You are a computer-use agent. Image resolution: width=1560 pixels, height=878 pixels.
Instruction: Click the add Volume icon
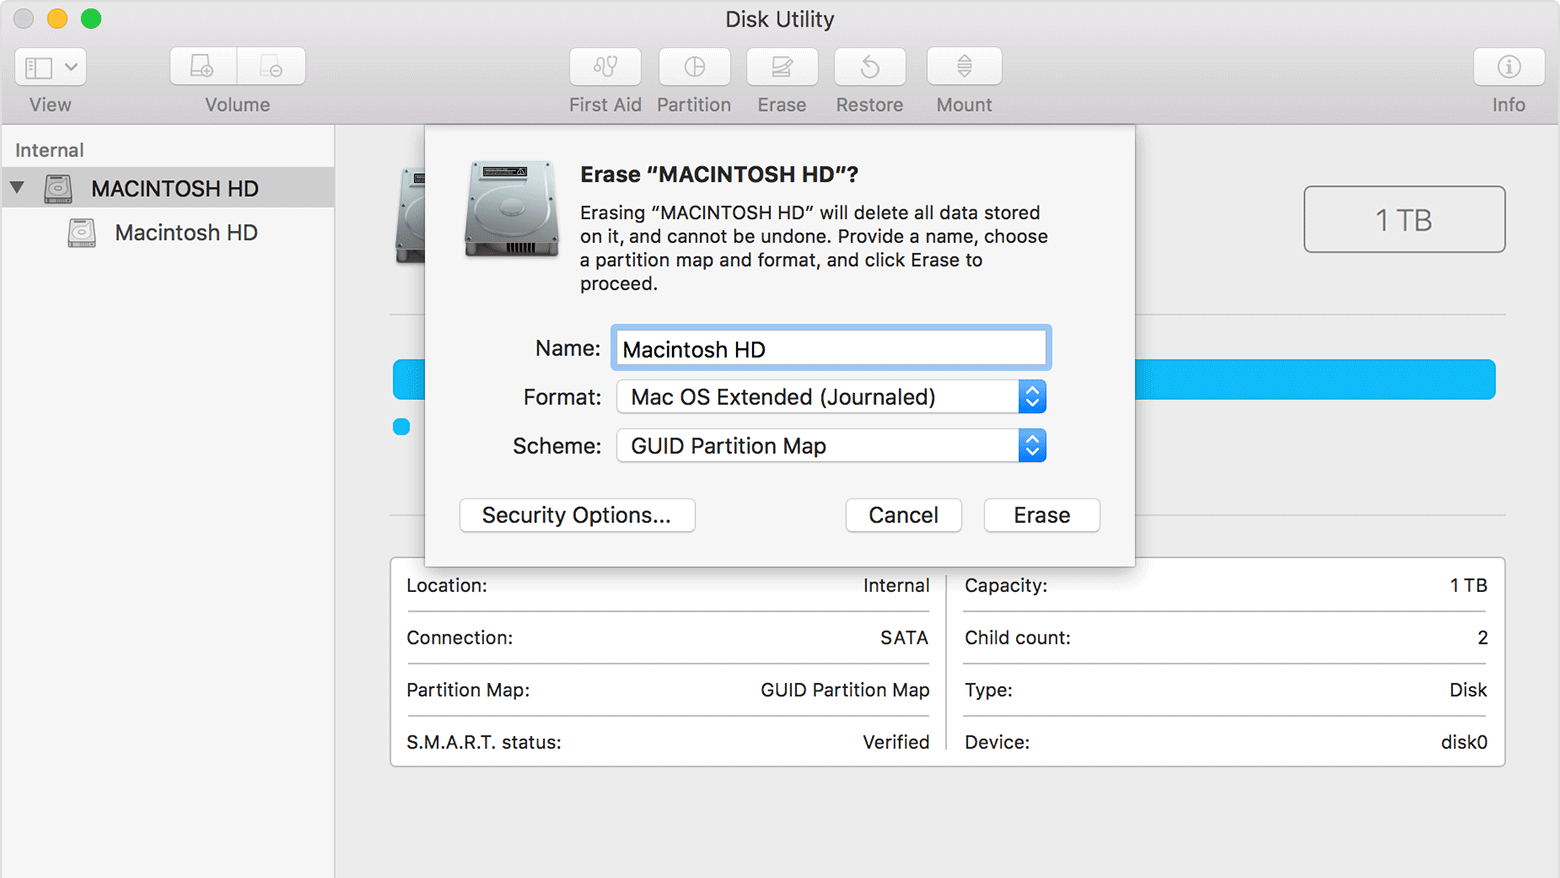[x=202, y=64]
